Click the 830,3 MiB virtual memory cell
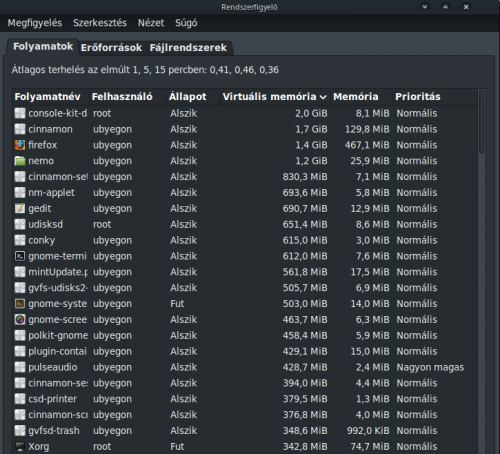The width and height of the screenshot is (500, 454). pyautogui.click(x=305, y=177)
